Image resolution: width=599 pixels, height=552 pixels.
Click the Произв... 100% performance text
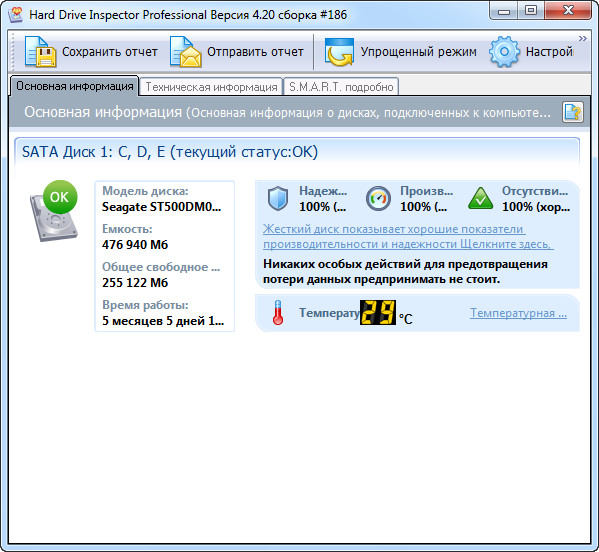point(426,199)
